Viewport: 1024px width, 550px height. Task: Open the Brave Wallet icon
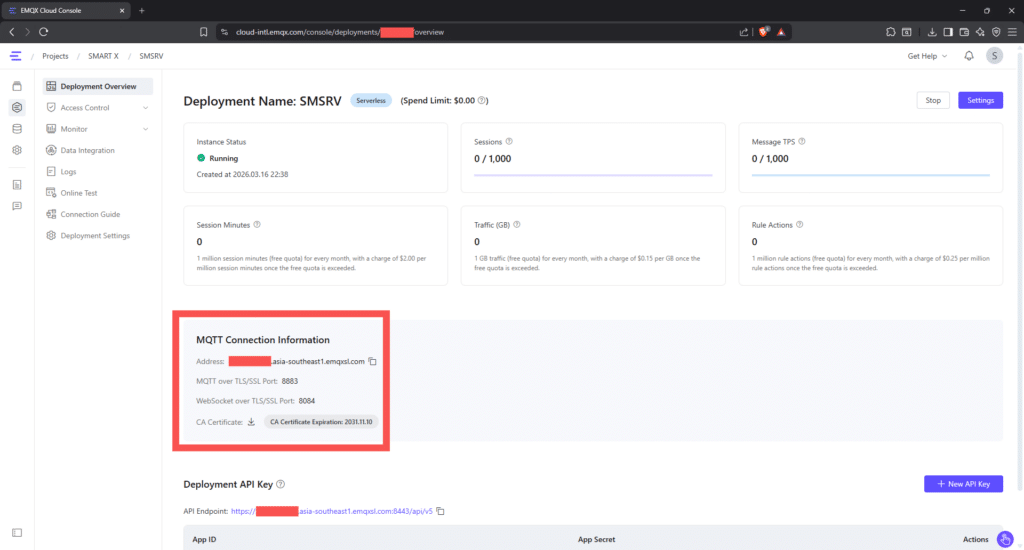964,32
